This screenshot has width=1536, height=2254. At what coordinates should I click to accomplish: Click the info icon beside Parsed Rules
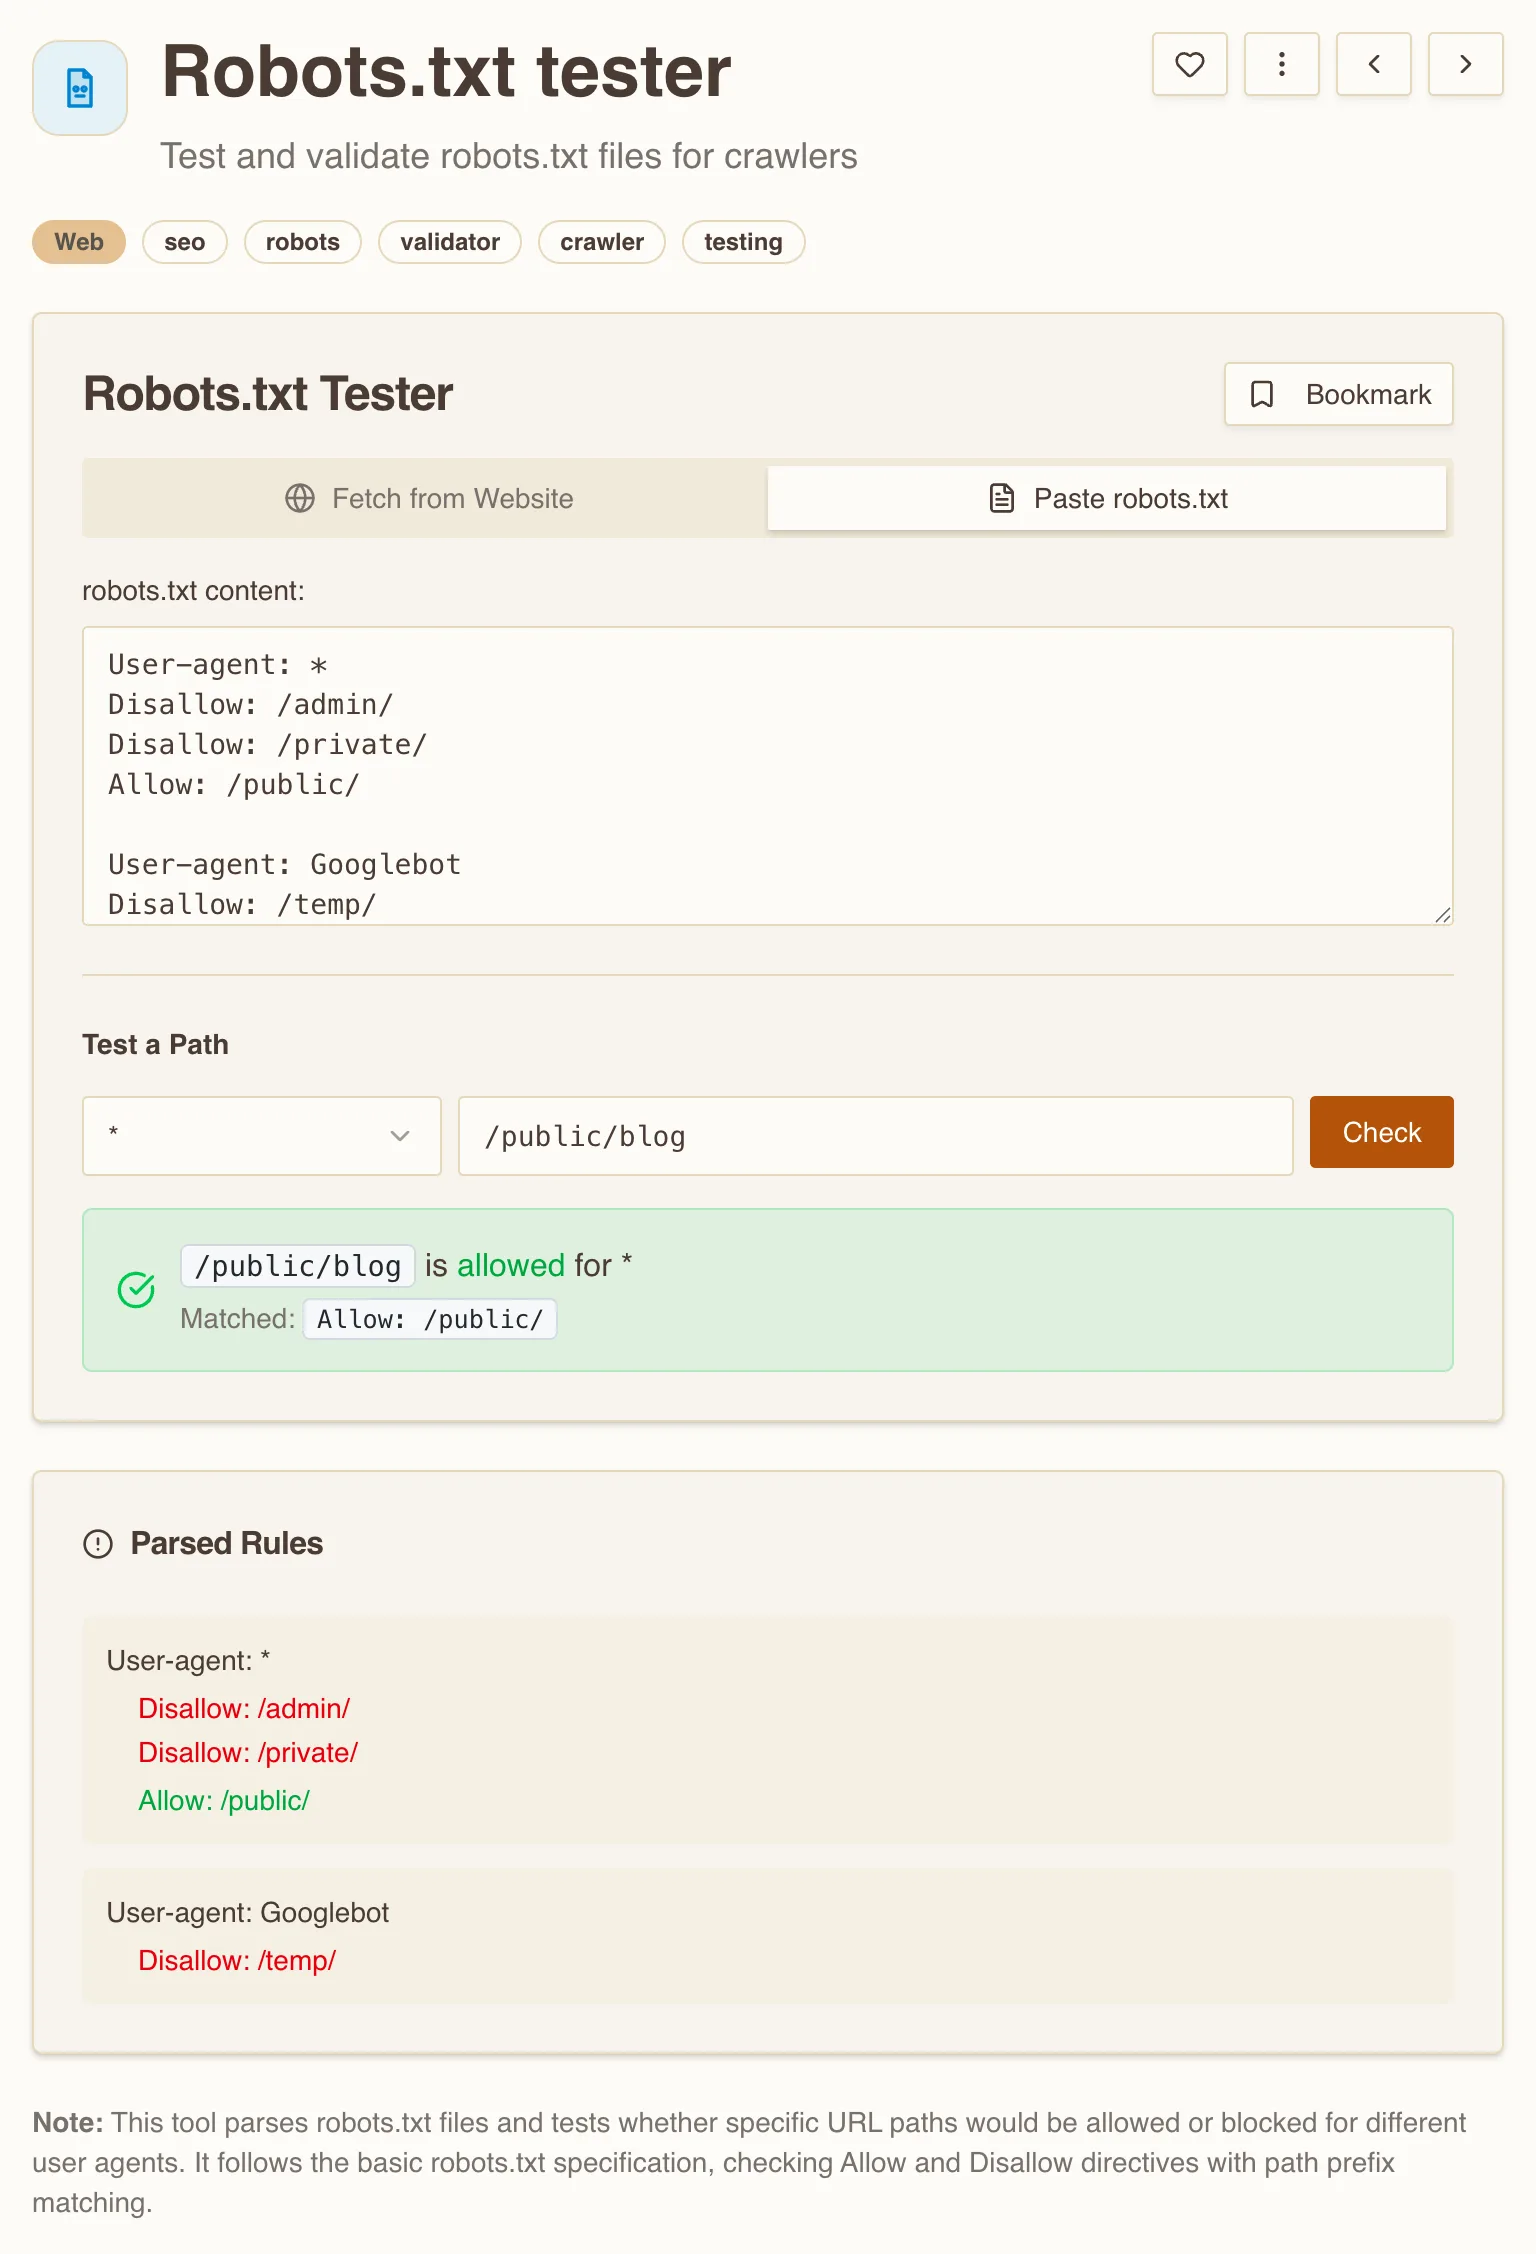[x=98, y=1544]
